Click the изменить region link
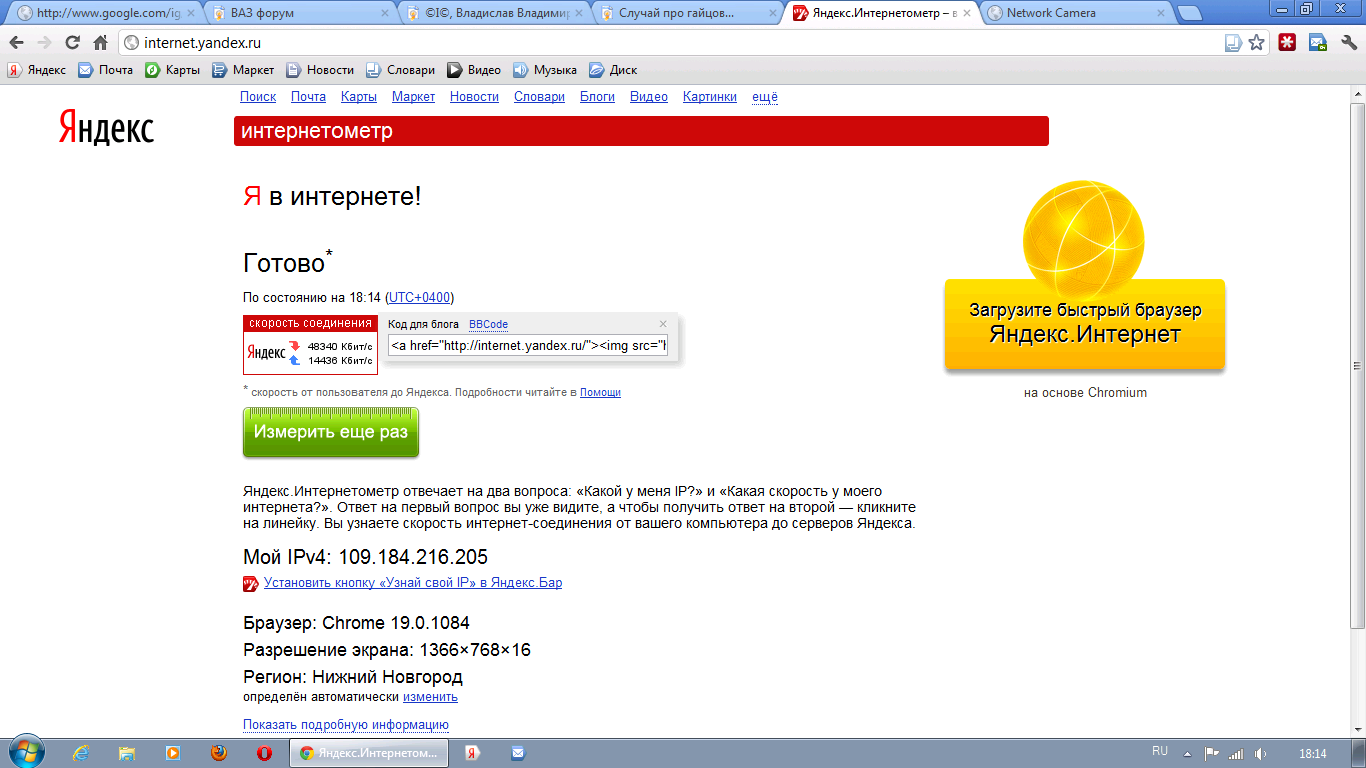 tap(430, 697)
